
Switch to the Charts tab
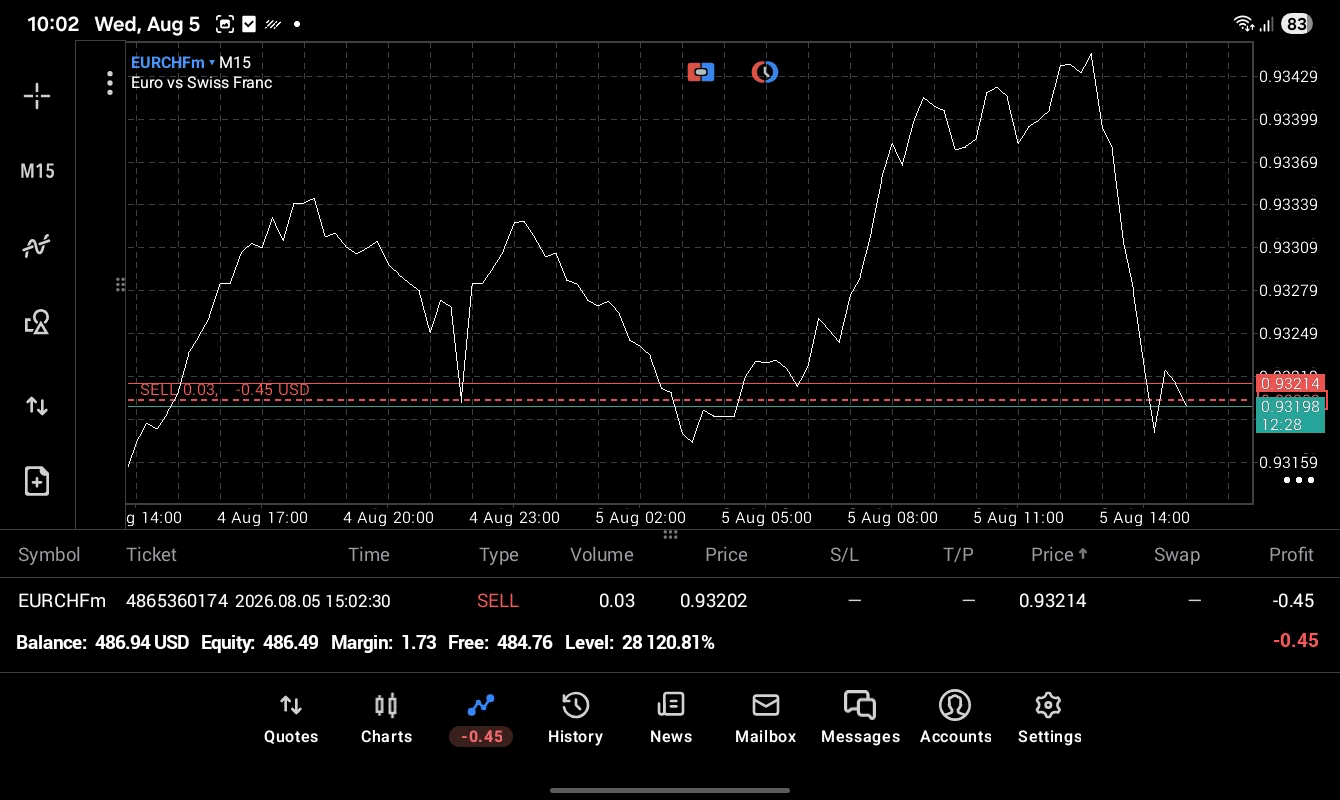click(x=386, y=719)
